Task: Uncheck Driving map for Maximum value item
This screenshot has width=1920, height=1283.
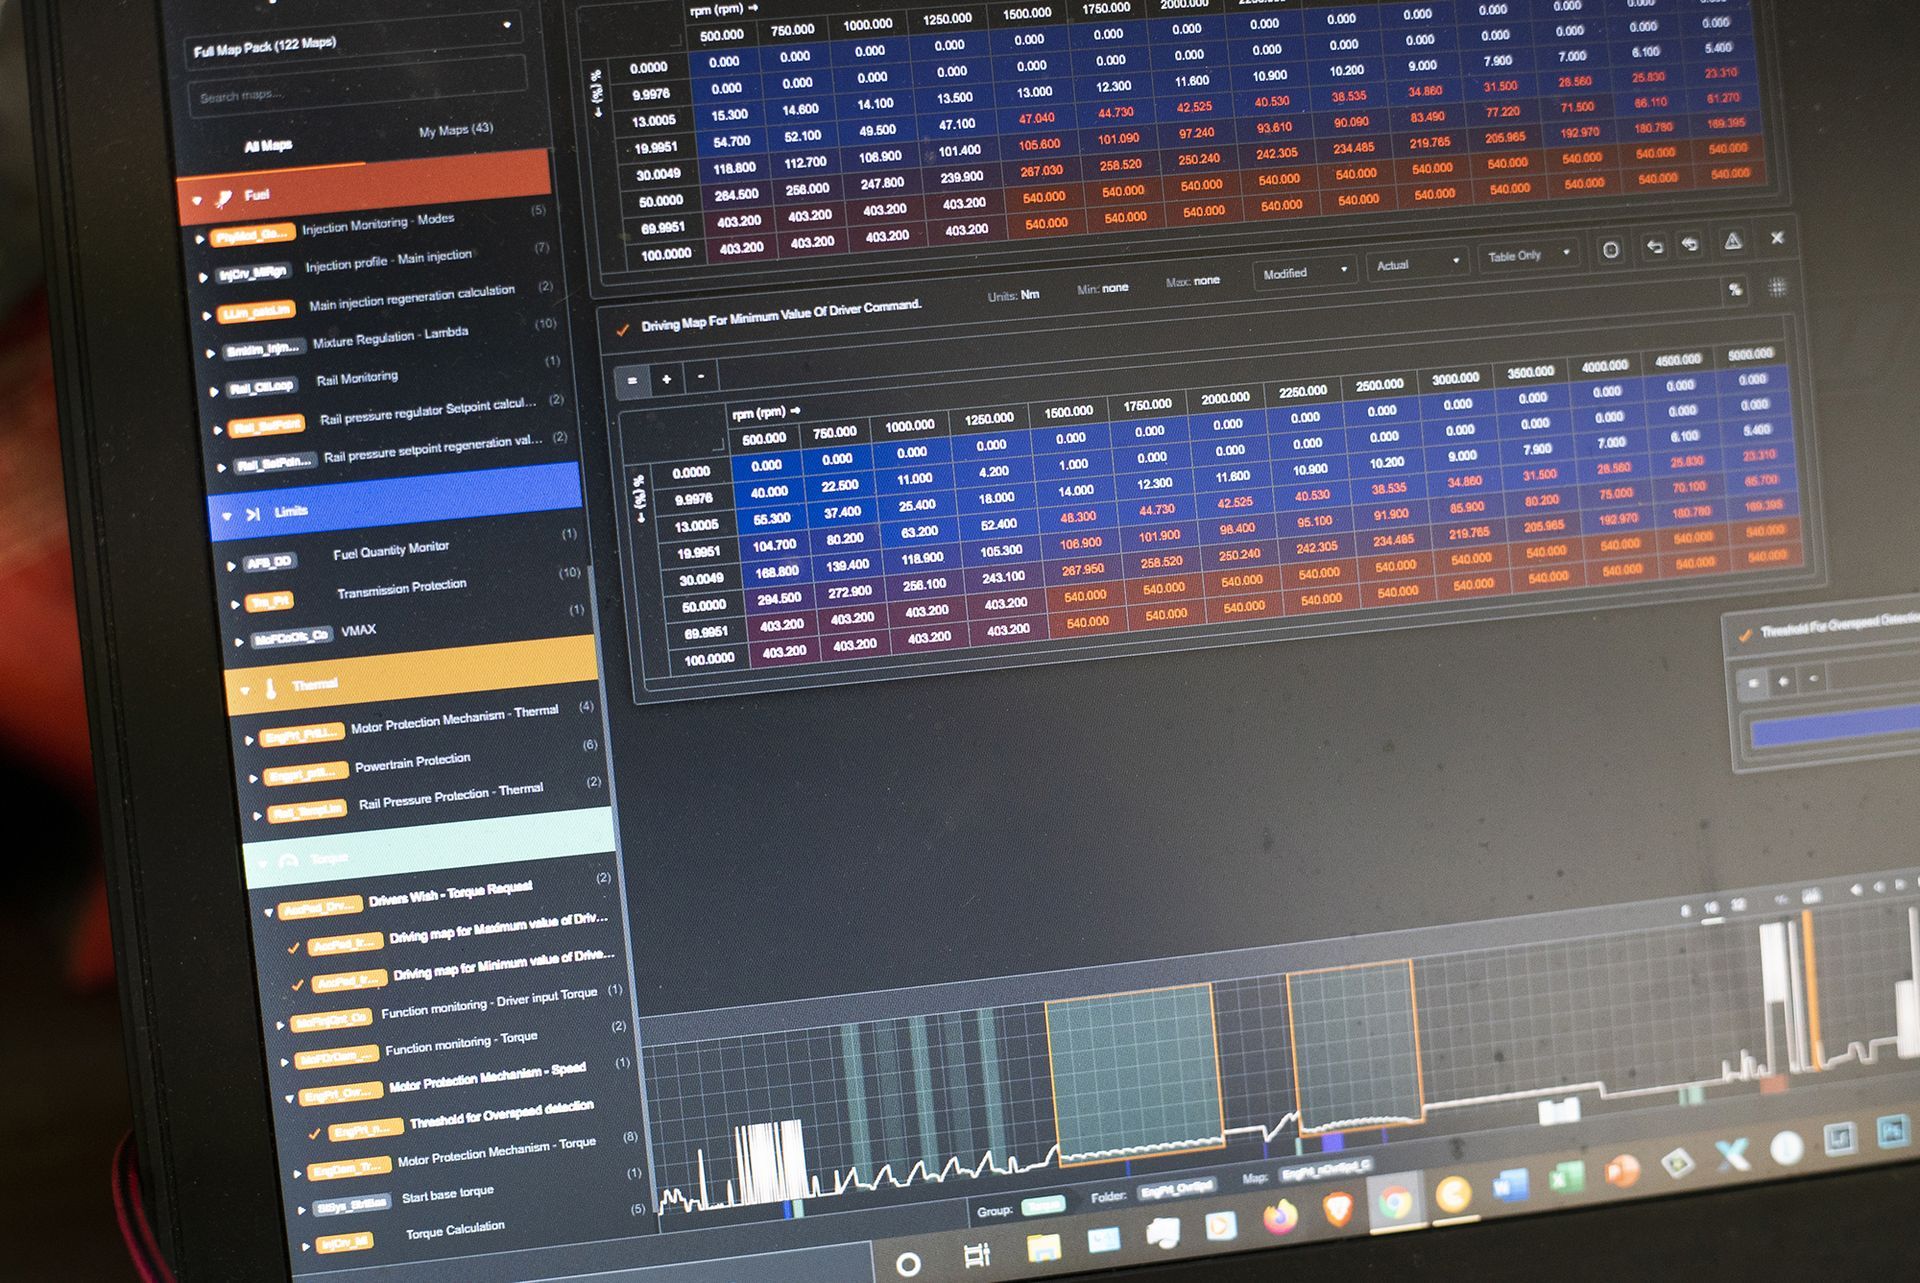Action: (293, 947)
